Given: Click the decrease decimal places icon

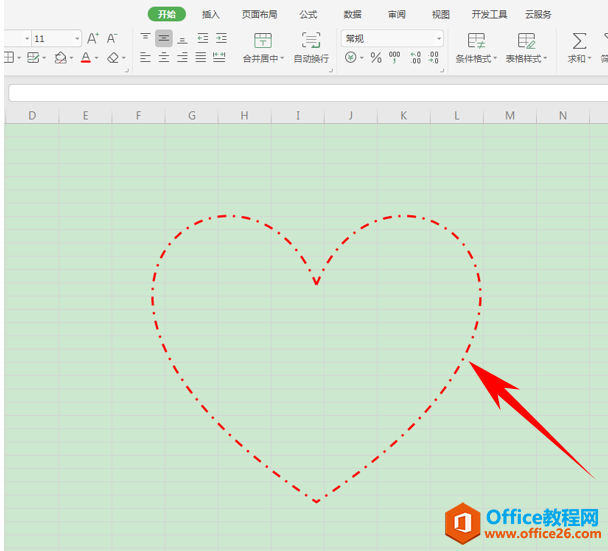Looking at the screenshot, I should click(x=434, y=58).
